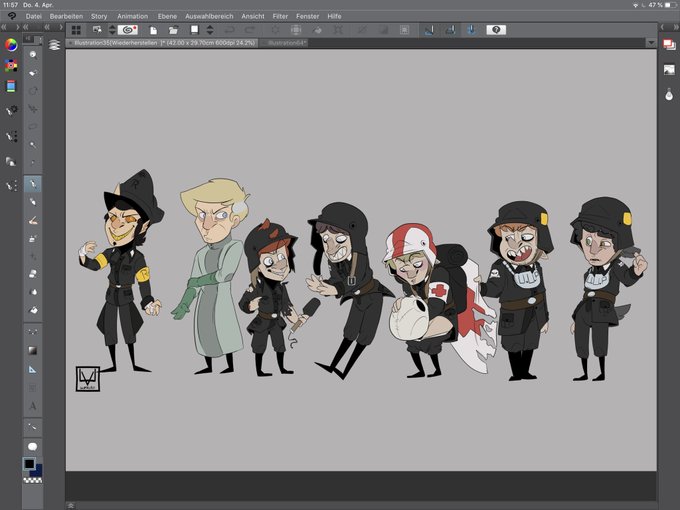Image resolution: width=680 pixels, height=510 pixels.
Task: Click the Open folder icon
Action: (x=173, y=30)
